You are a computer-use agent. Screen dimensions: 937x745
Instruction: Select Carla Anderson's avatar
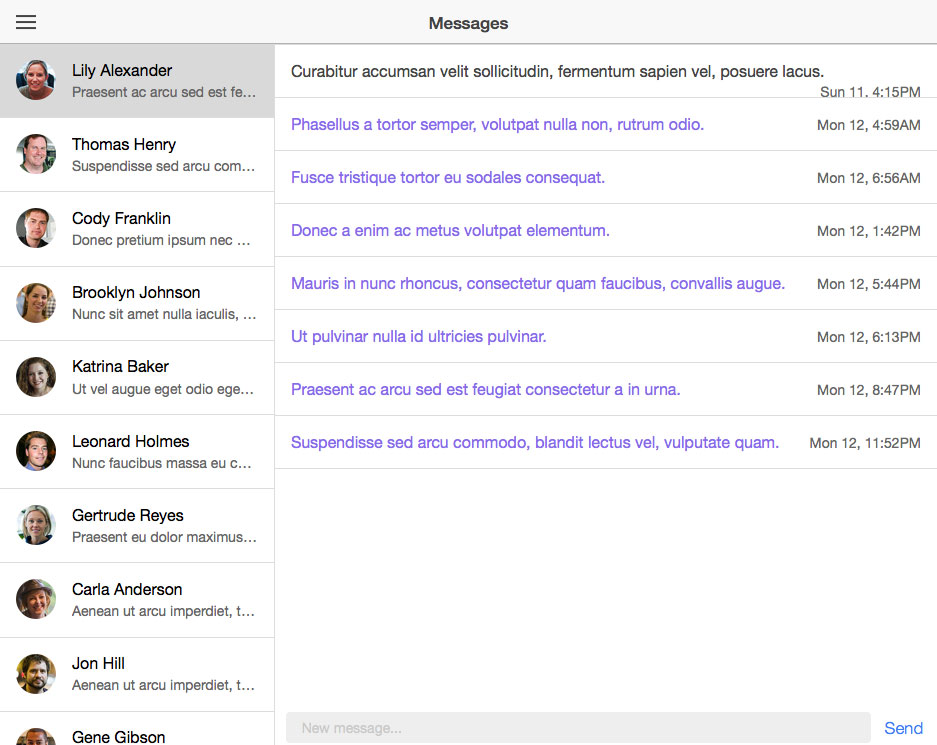pos(36,599)
